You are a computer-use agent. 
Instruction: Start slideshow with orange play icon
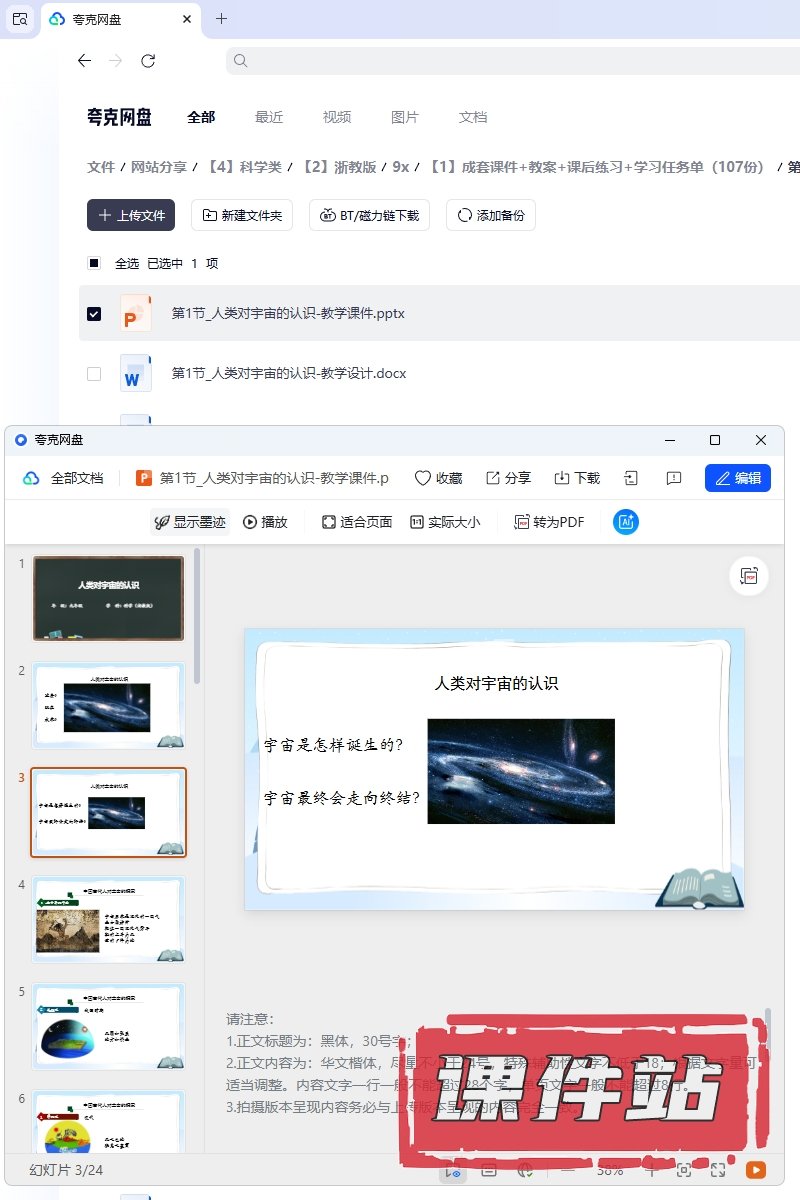[x=756, y=1169]
